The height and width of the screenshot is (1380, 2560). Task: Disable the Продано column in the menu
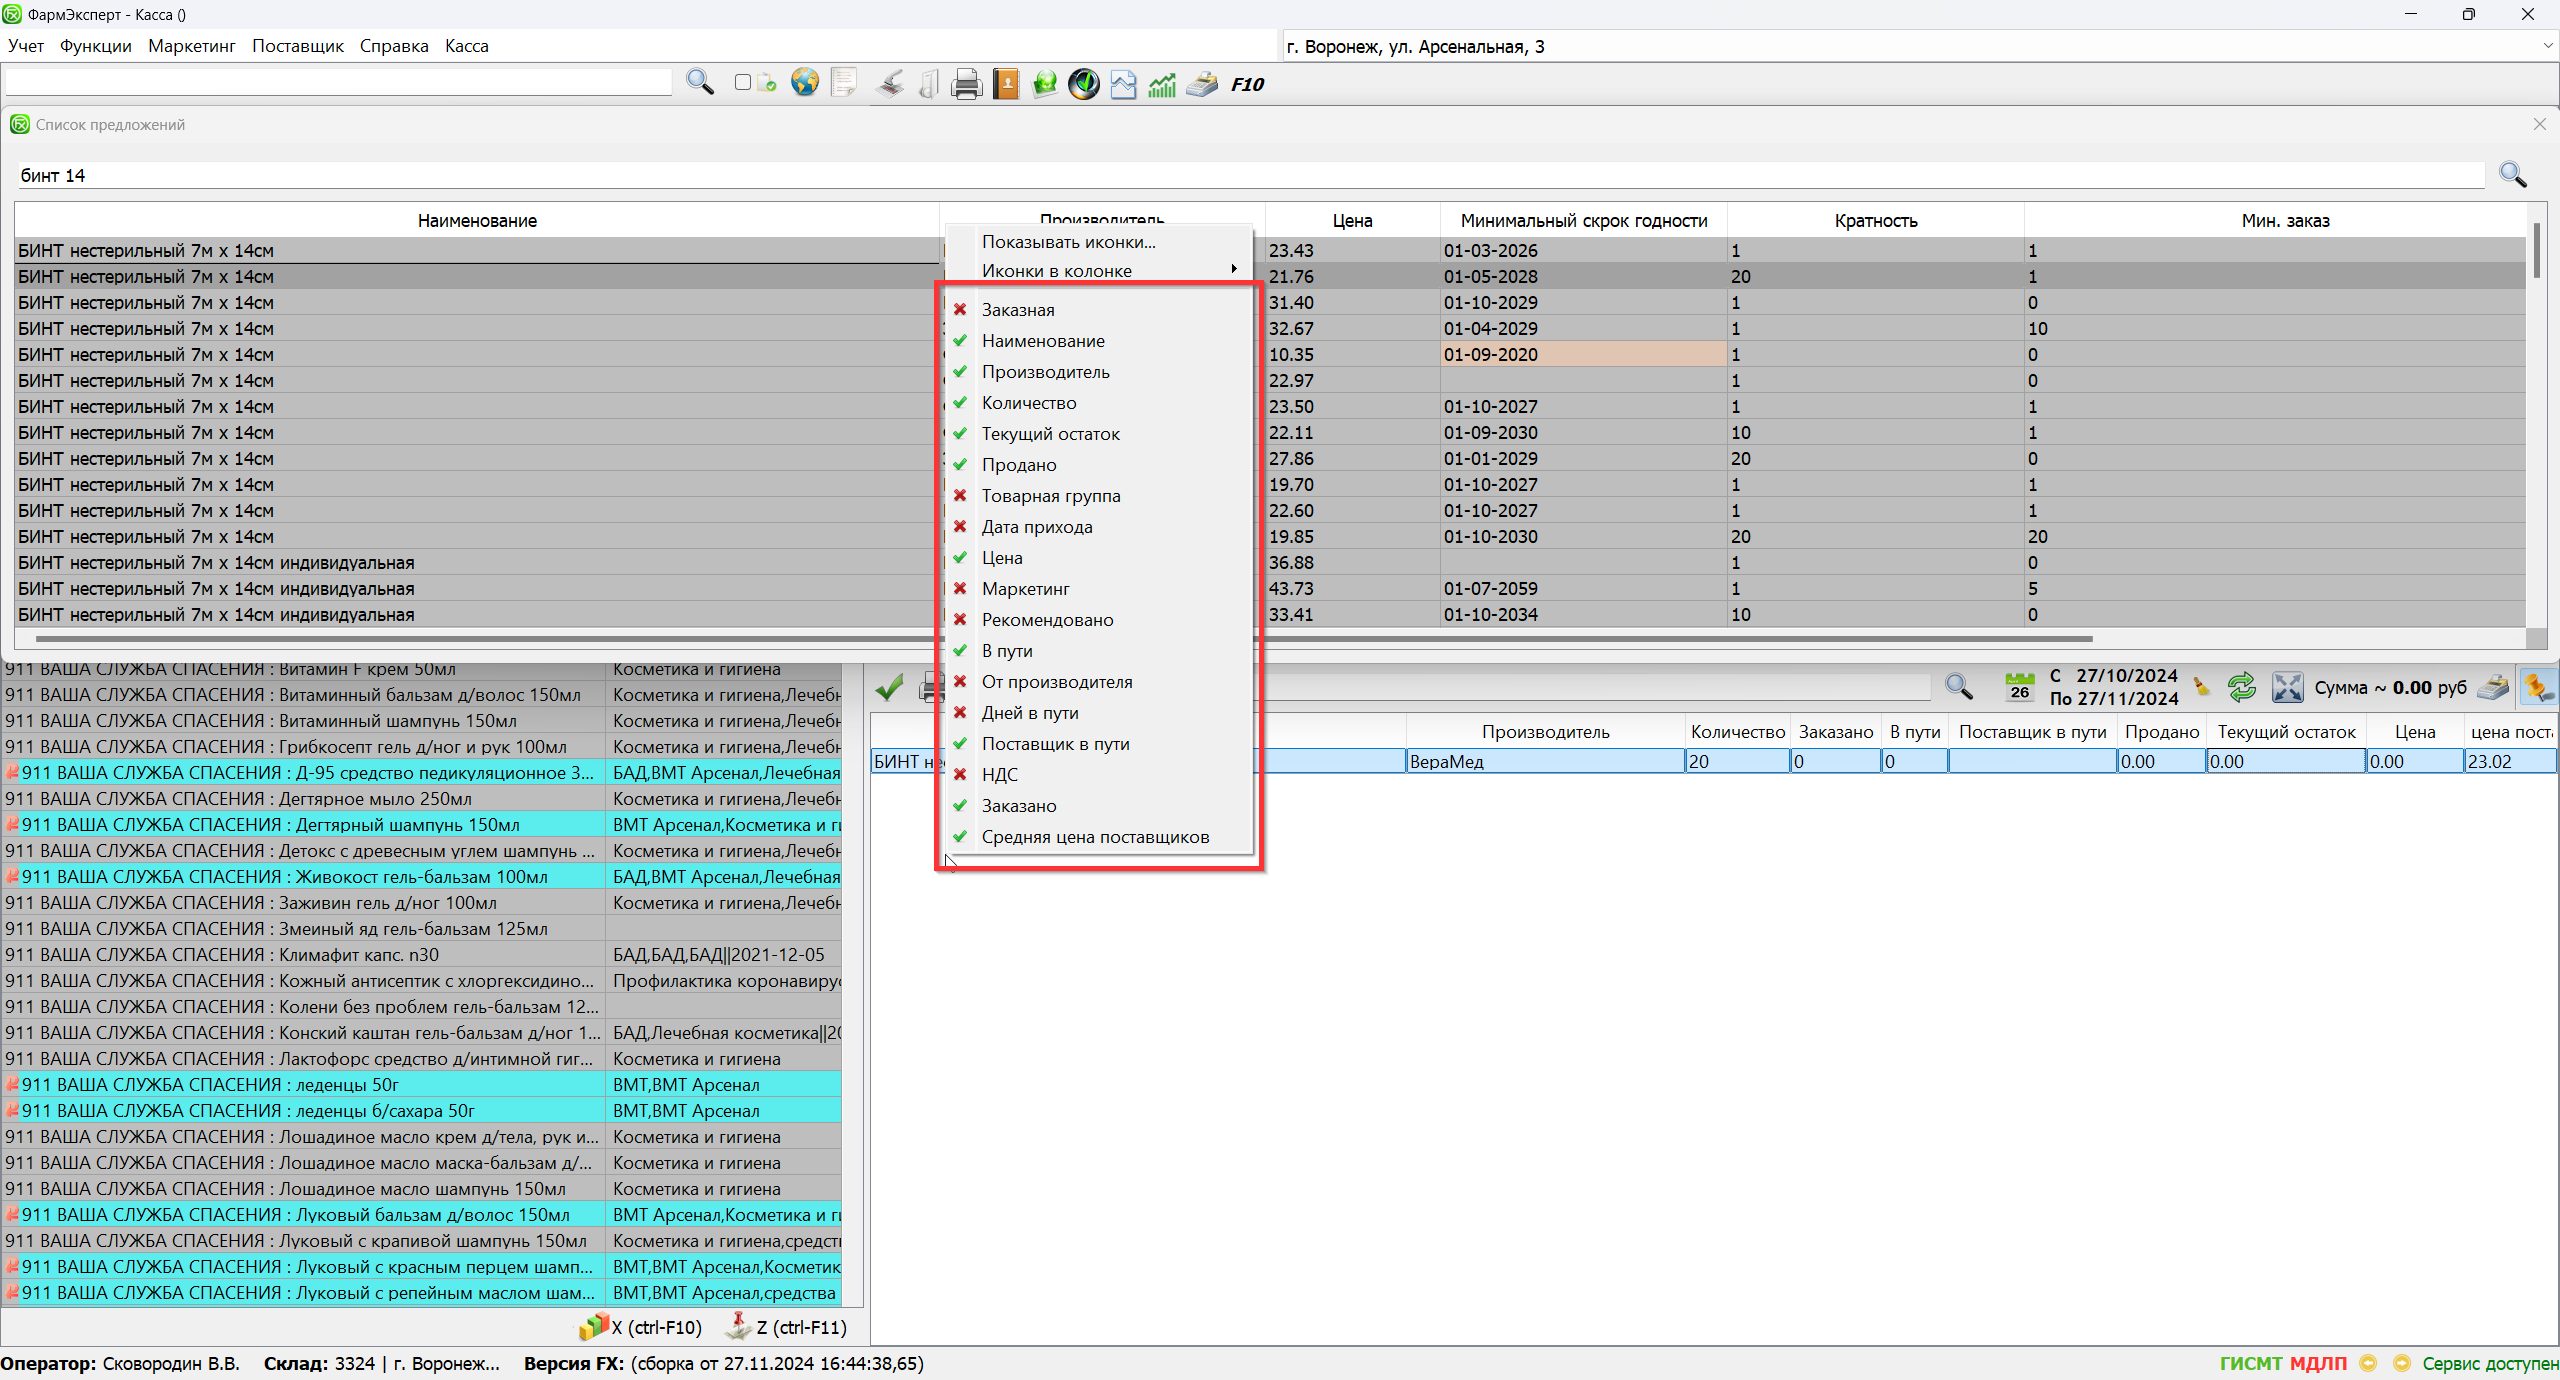[1018, 465]
